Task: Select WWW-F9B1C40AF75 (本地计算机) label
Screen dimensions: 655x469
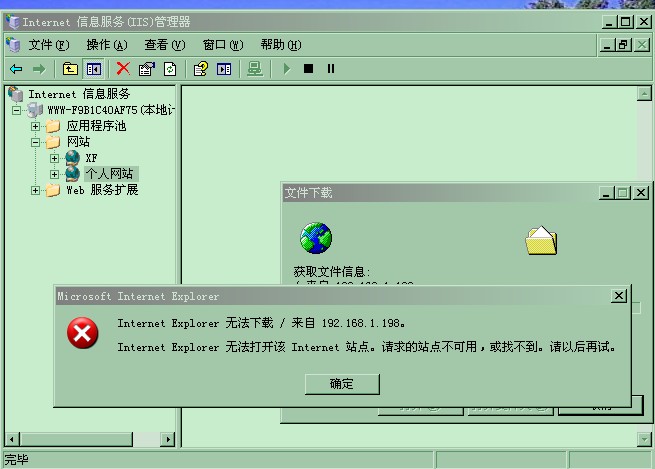Action: (x=111, y=110)
